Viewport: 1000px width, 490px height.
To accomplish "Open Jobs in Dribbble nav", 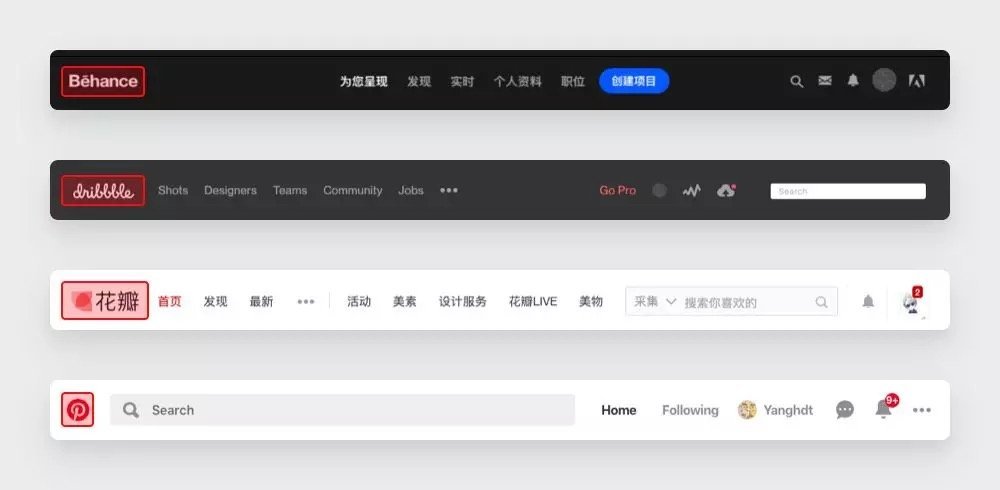I will point(411,190).
